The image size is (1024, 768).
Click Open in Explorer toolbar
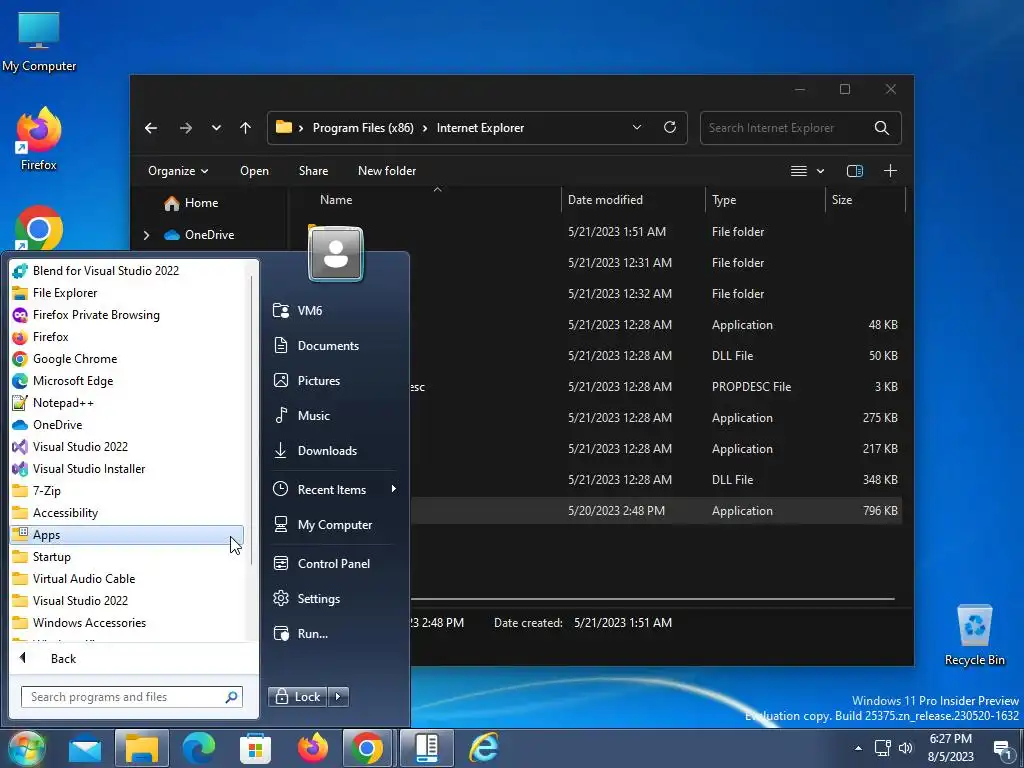[x=254, y=171]
